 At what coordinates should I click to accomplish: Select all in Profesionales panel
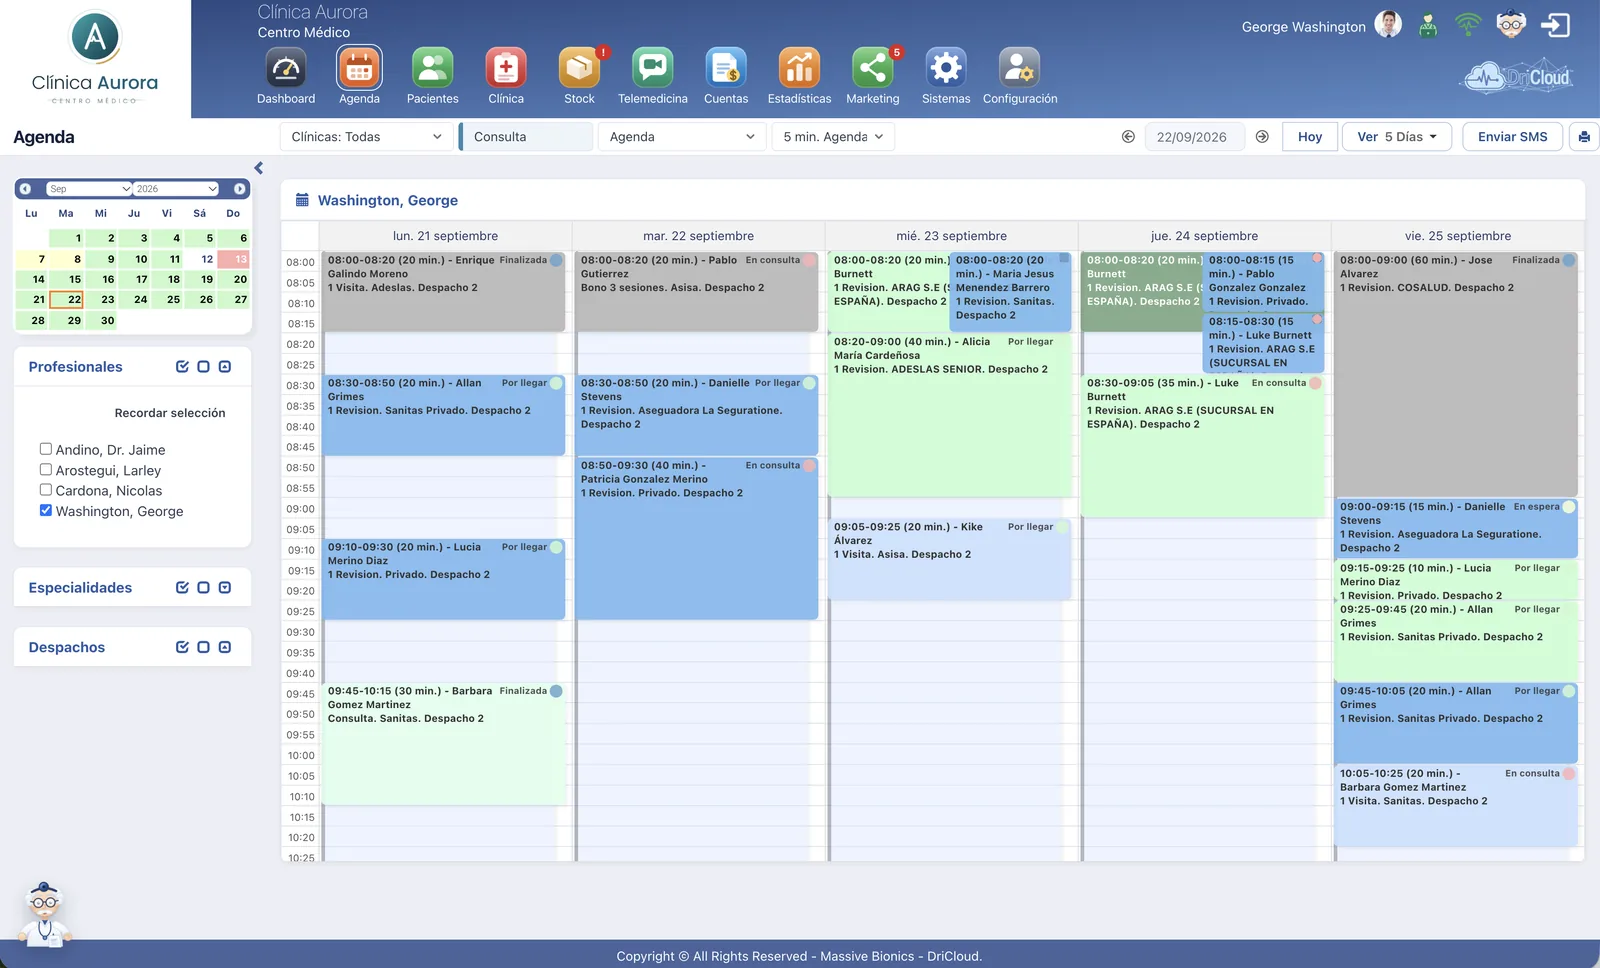tap(182, 367)
